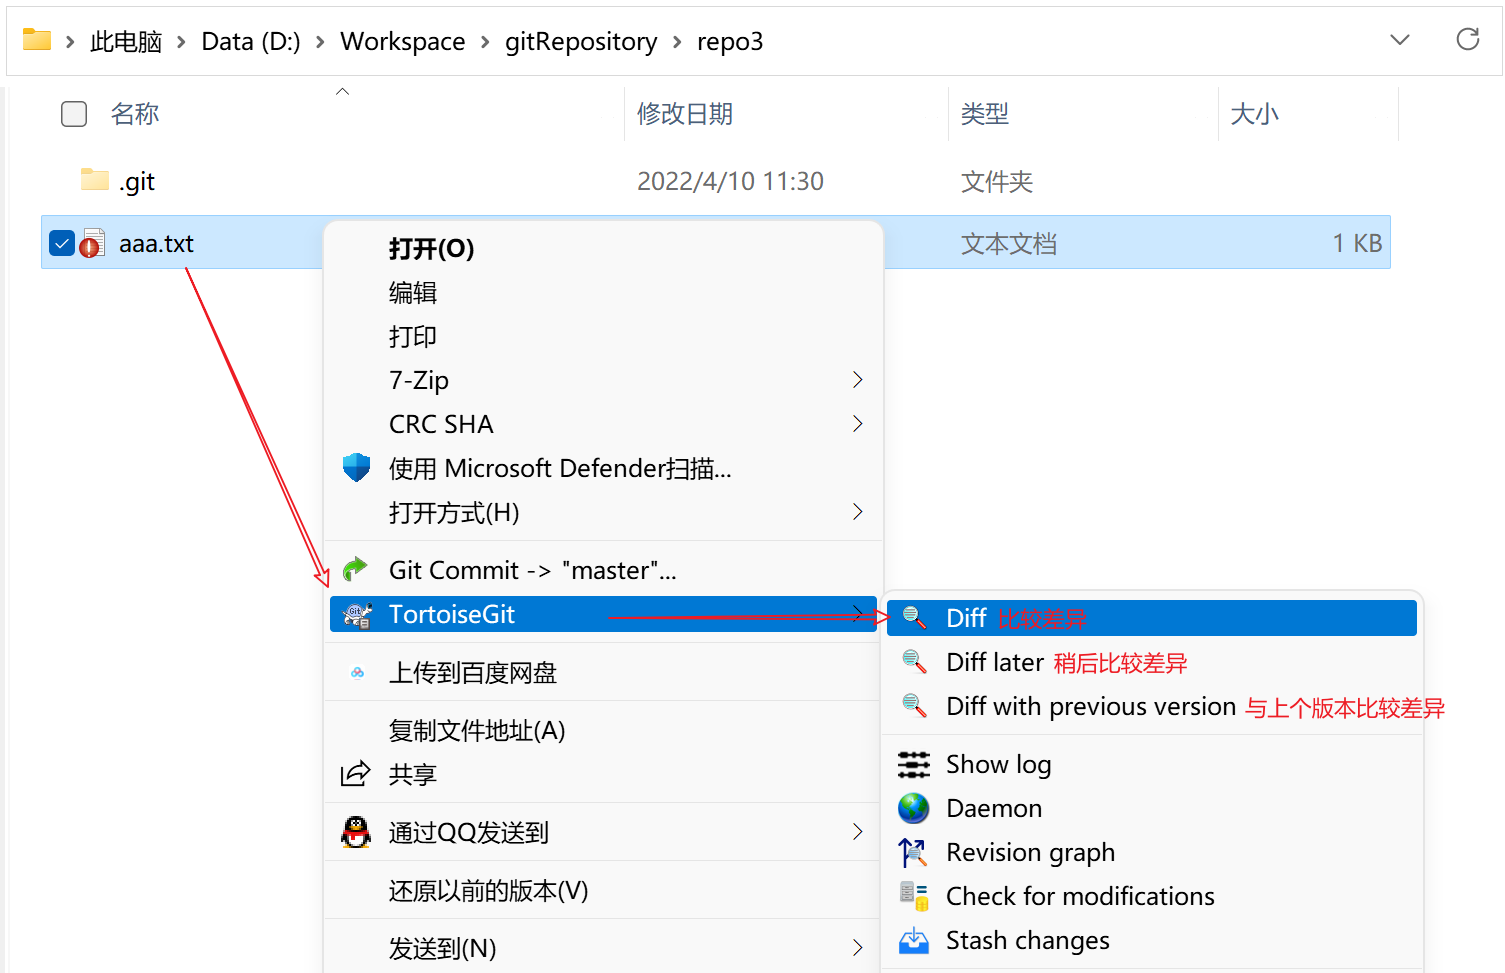This screenshot has height=973, width=1505.
Task: Click the Show log icon
Action: pyautogui.click(x=913, y=765)
